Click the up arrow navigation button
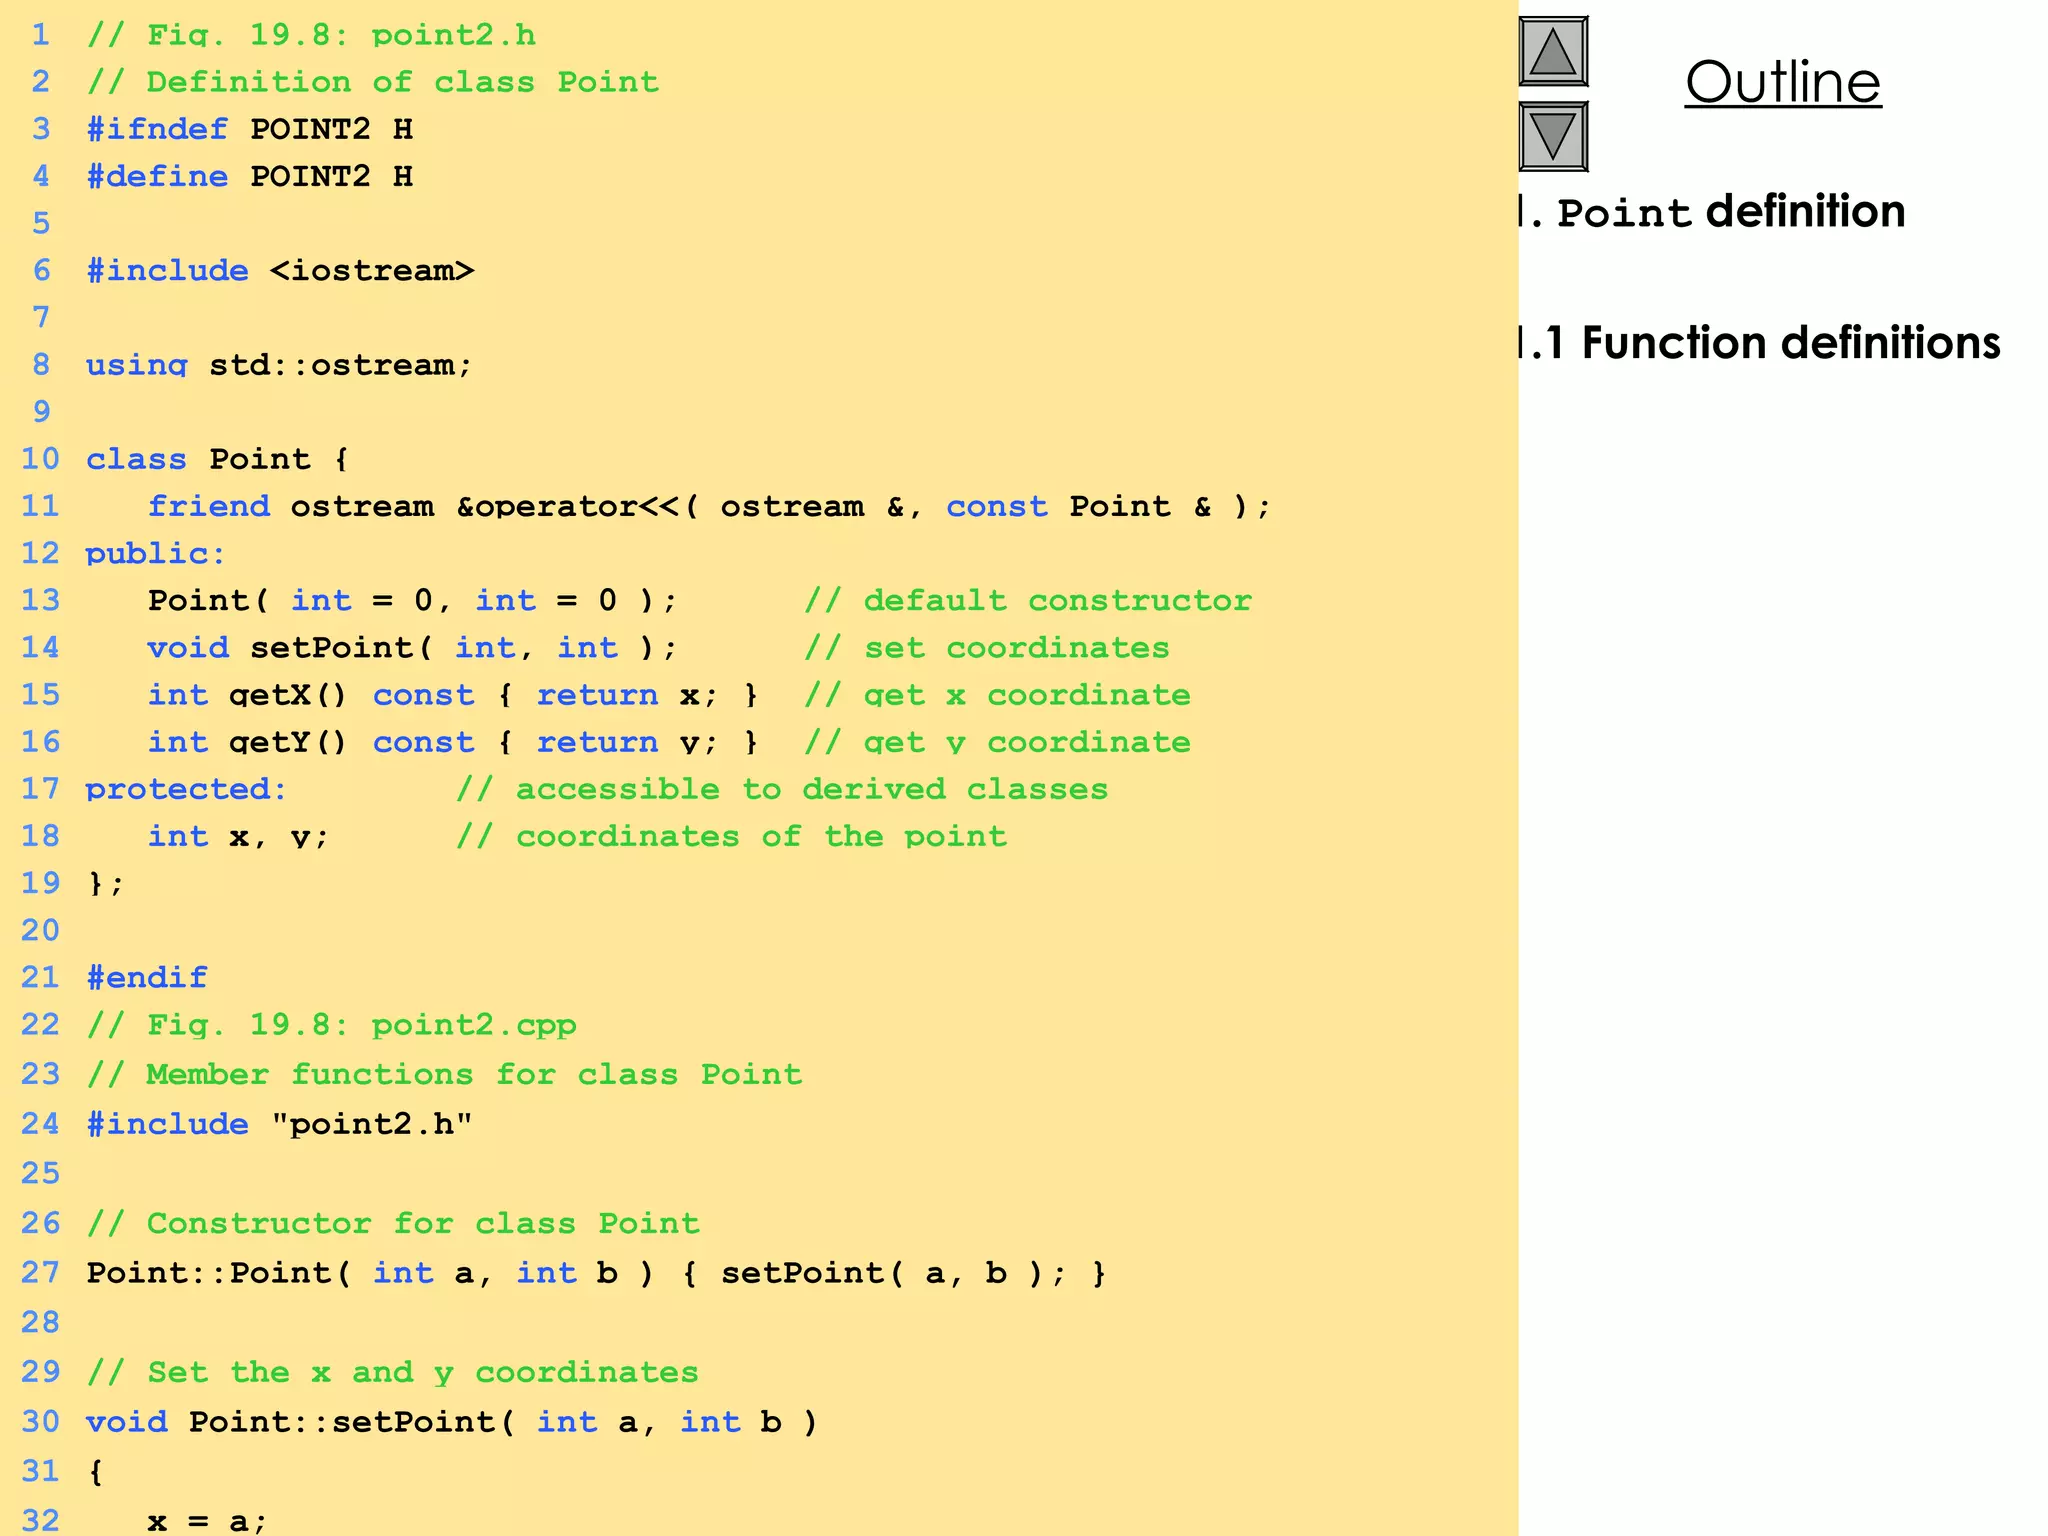This screenshot has height=1536, width=2048. [1553, 52]
